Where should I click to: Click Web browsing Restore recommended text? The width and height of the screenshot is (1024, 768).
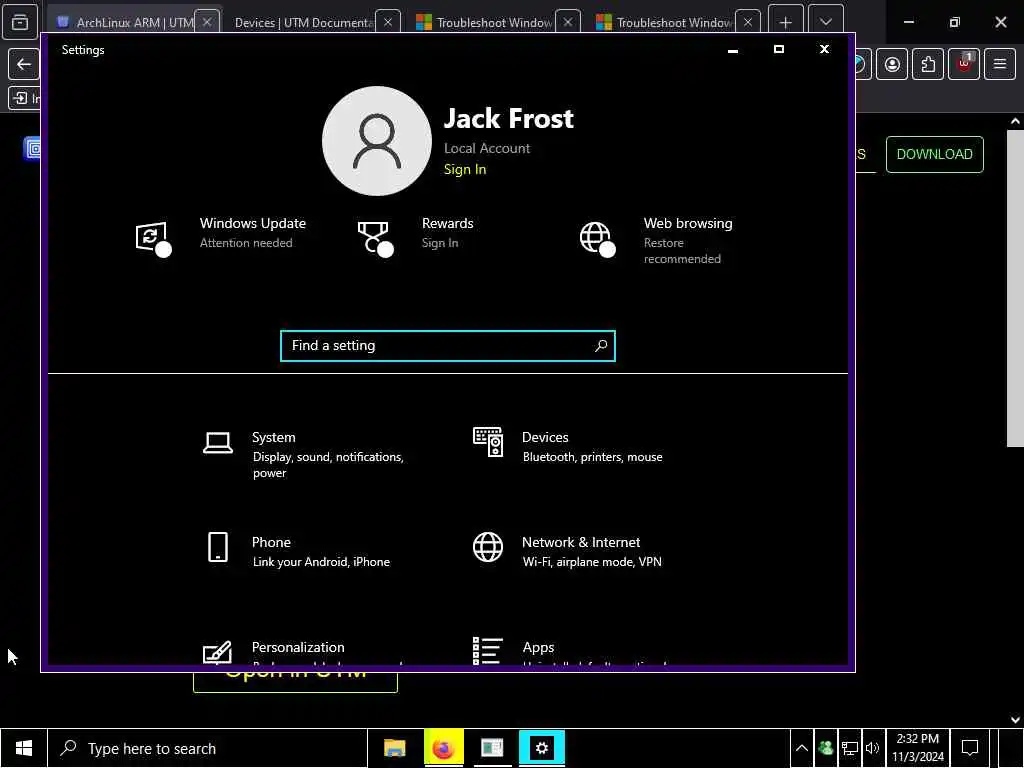[682, 251]
